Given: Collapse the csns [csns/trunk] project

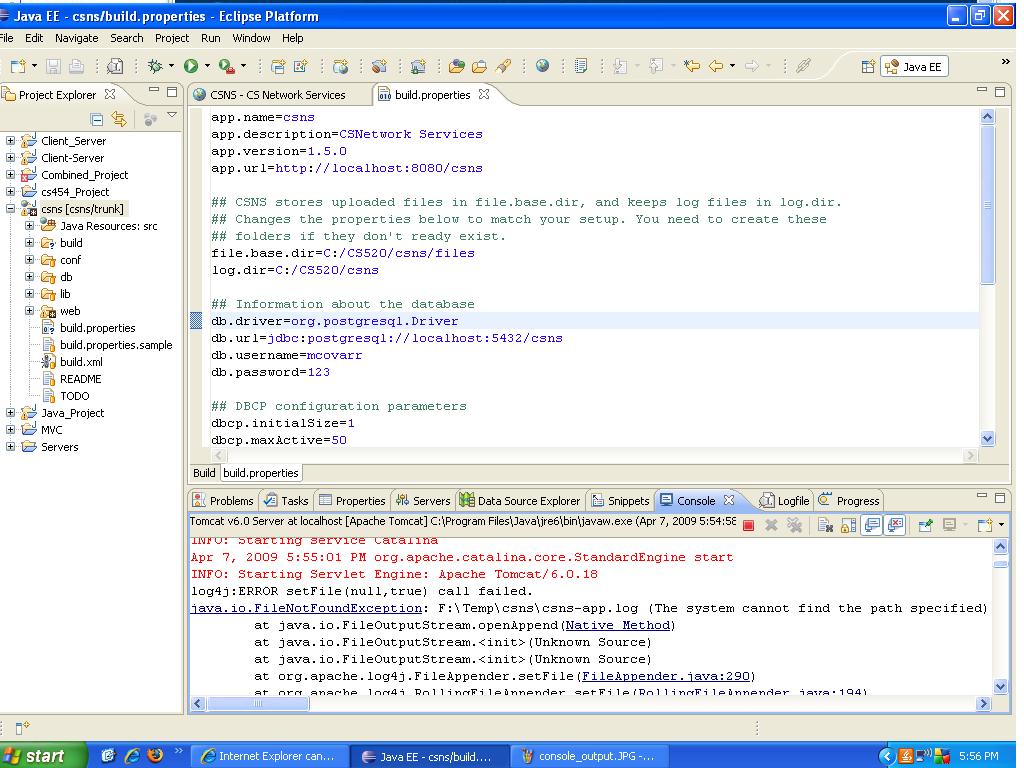Looking at the screenshot, I should [11, 209].
